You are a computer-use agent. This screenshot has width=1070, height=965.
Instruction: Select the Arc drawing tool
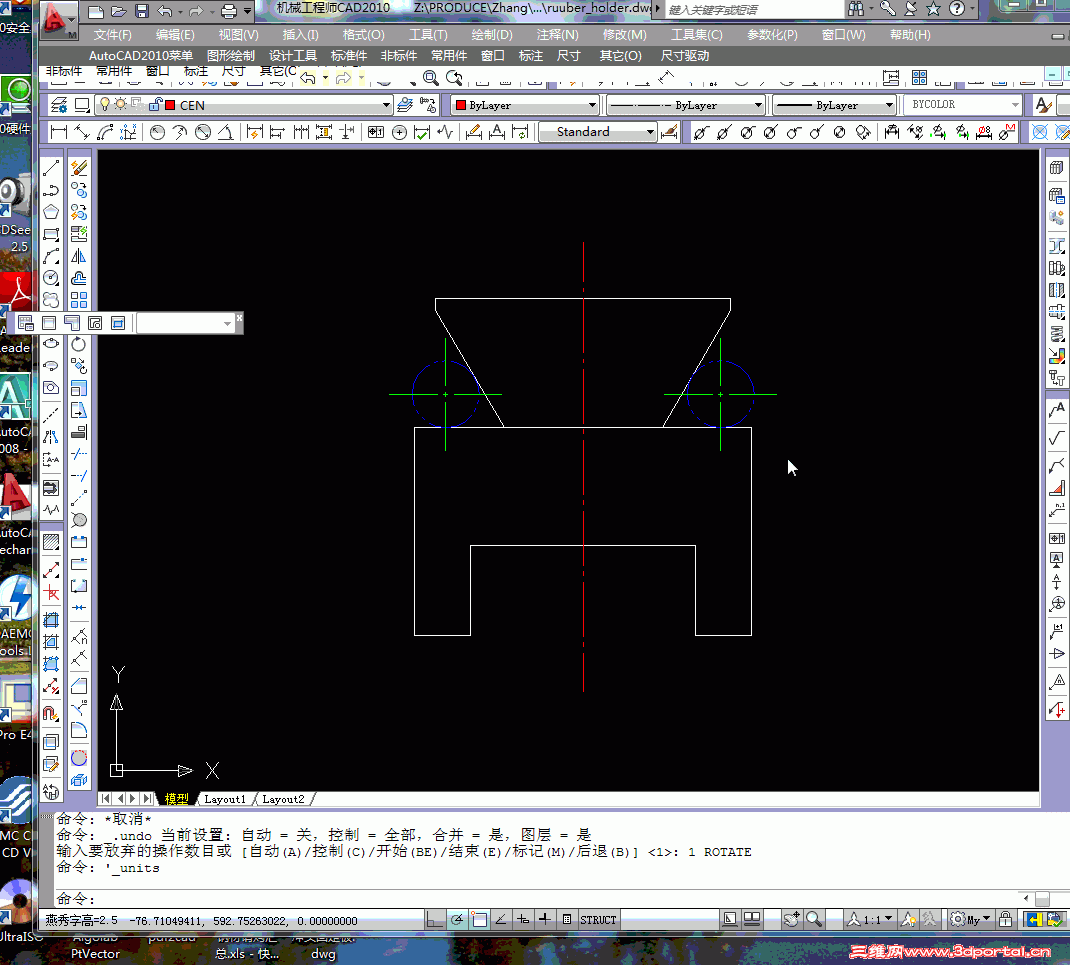coord(51,257)
